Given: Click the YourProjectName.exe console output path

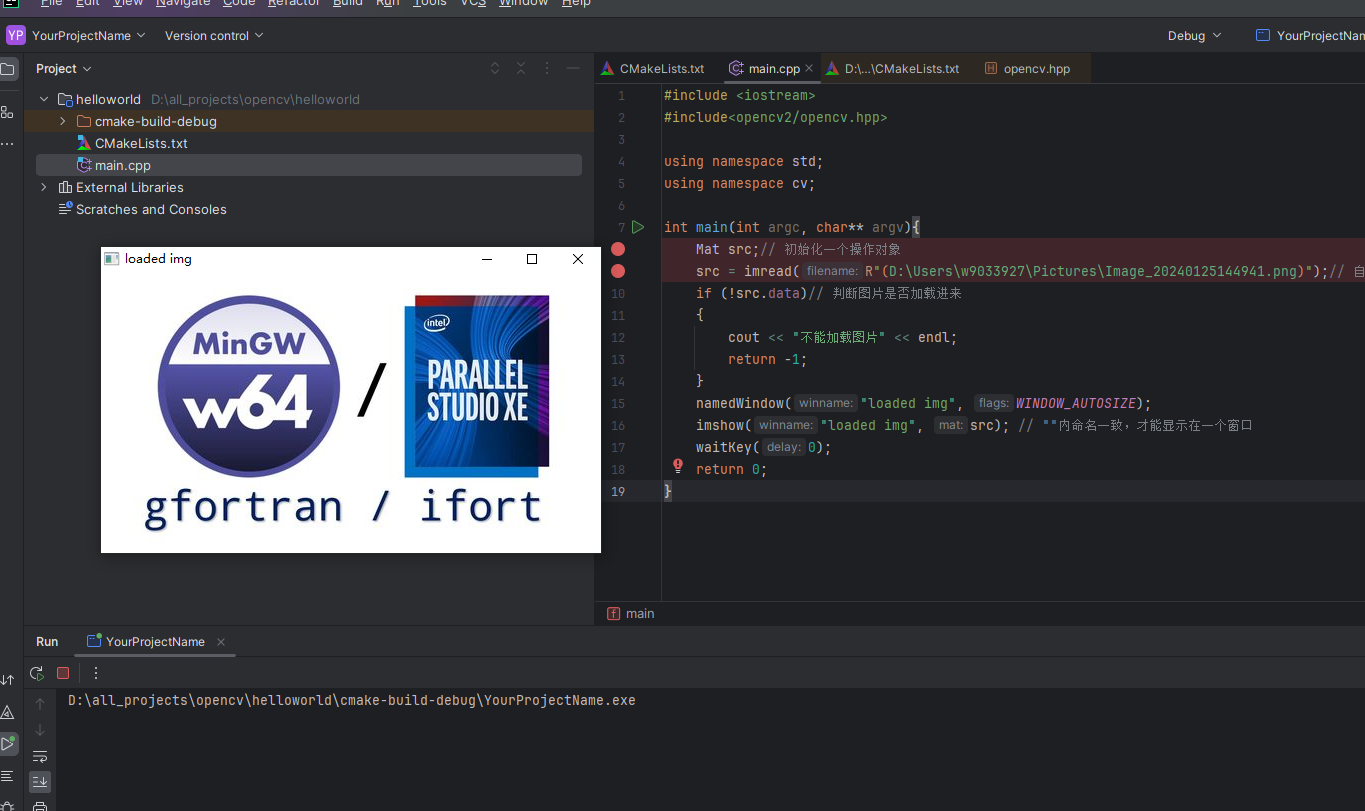Looking at the screenshot, I should click(352, 700).
